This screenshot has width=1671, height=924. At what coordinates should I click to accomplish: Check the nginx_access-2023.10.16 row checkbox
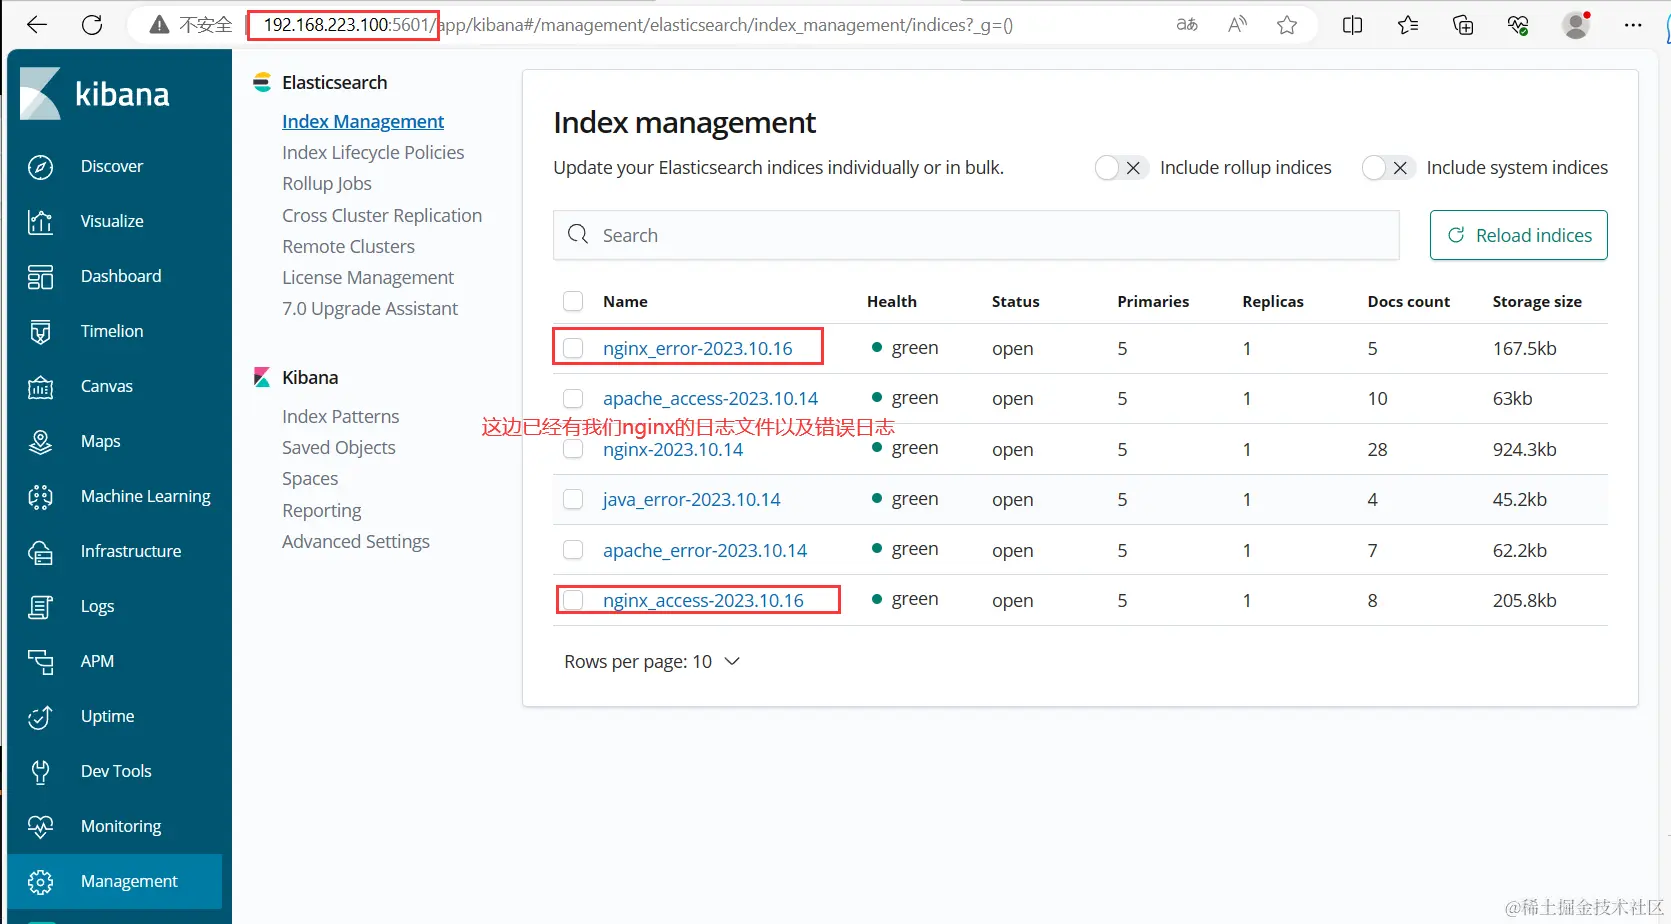pyautogui.click(x=573, y=600)
